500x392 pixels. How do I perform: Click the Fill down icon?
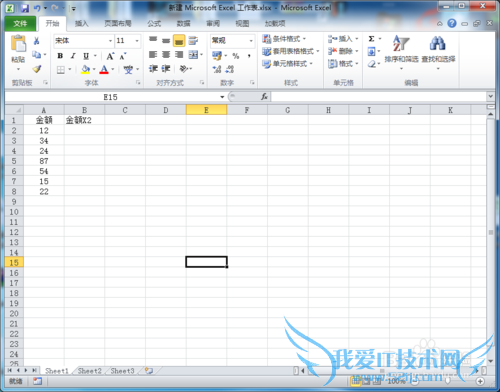371,51
